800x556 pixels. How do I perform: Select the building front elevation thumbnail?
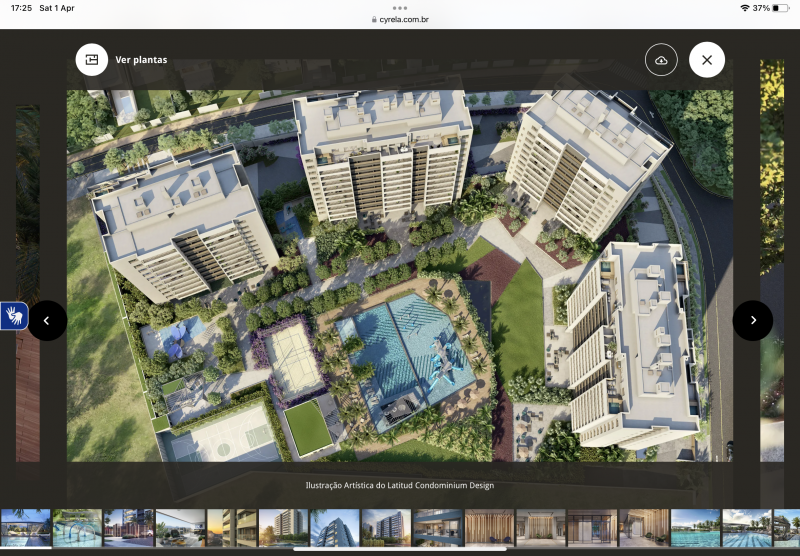(386, 528)
